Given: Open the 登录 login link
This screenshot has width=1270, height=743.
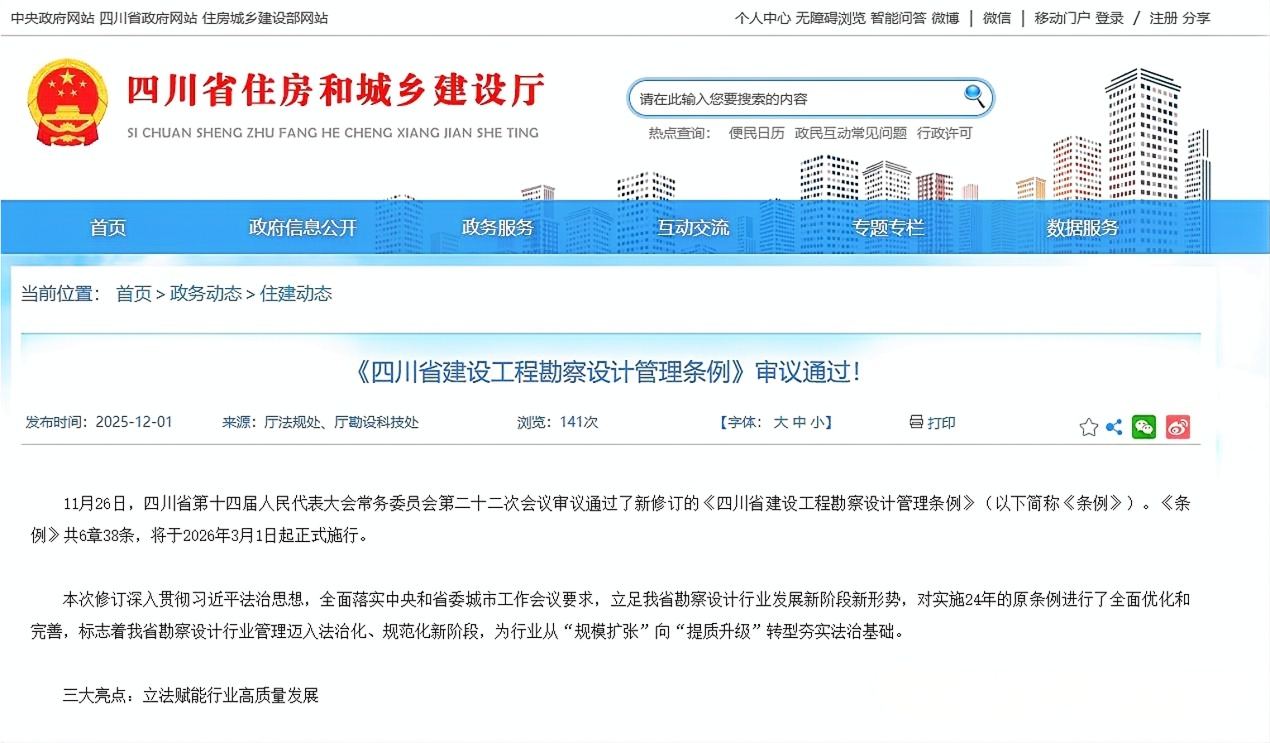Looking at the screenshot, I should tap(1110, 17).
